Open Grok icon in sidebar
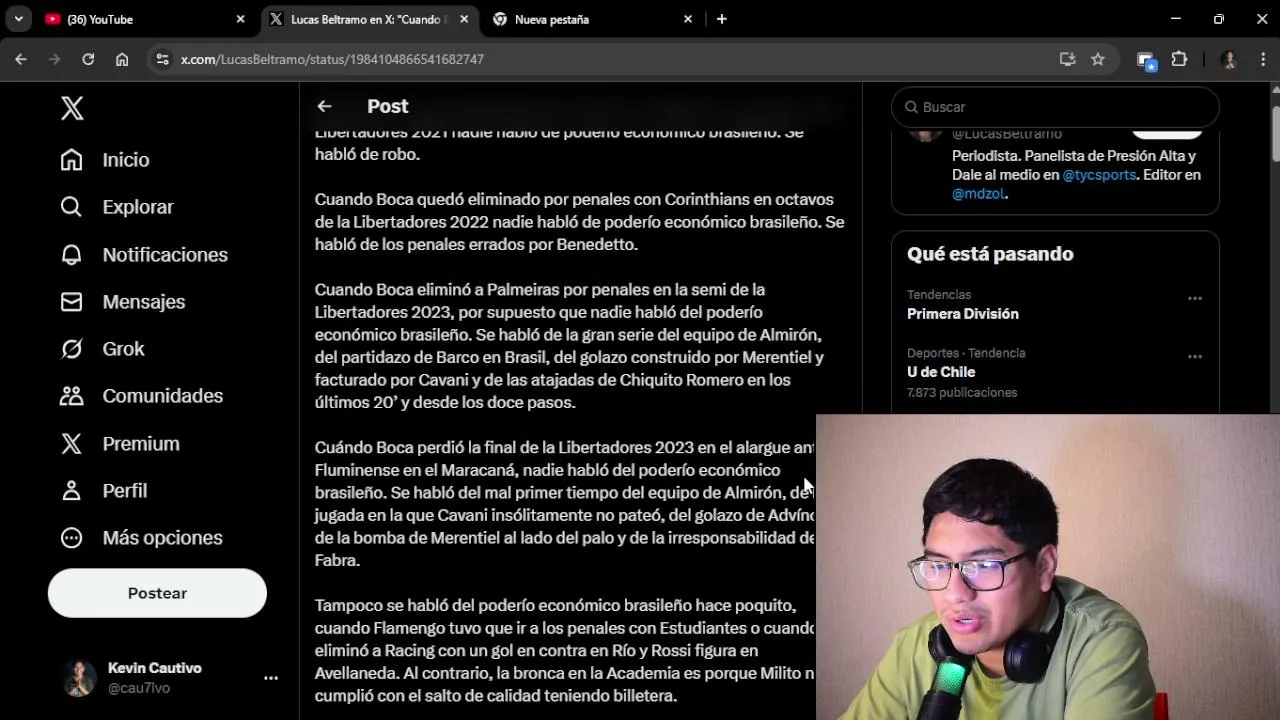 click(71, 348)
